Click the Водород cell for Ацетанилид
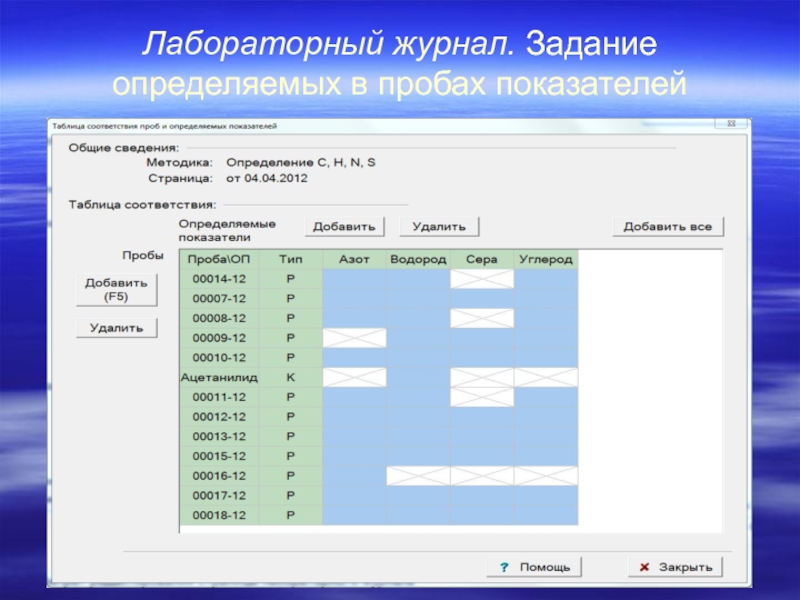Image resolution: width=800 pixels, height=600 pixels. point(418,378)
